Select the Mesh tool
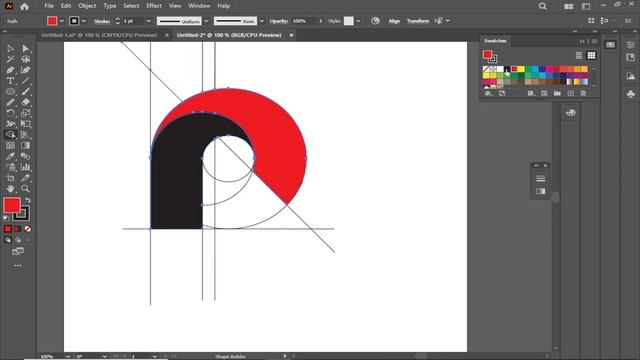Screen dimensions: 640x360 tap(10, 145)
